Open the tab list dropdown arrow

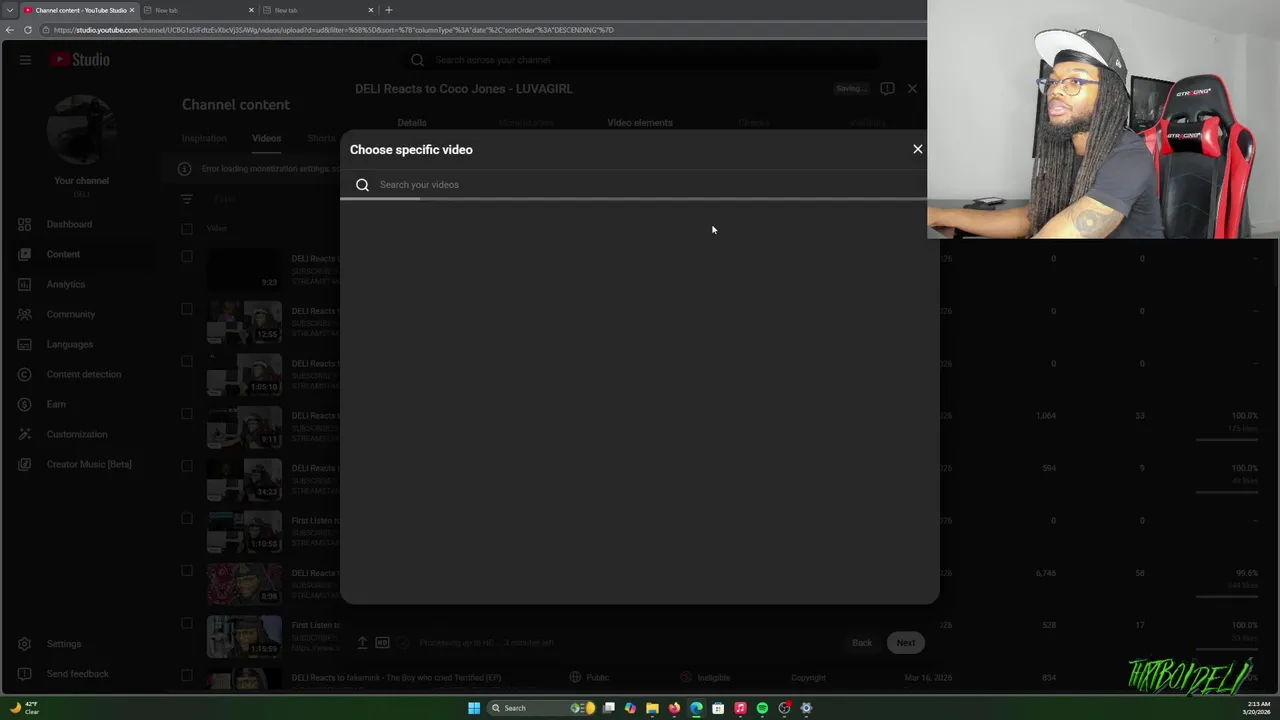[x=9, y=10]
